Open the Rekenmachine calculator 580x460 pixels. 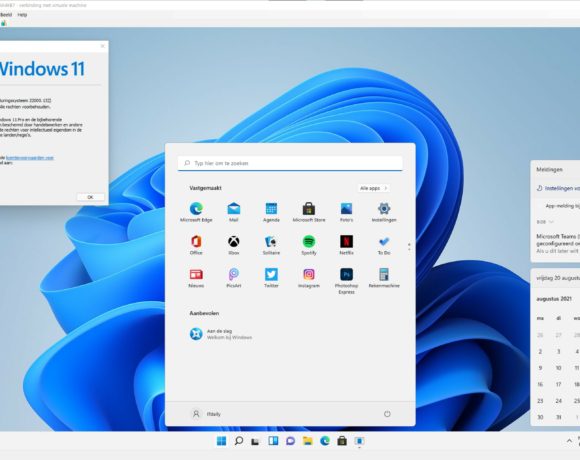(384, 278)
